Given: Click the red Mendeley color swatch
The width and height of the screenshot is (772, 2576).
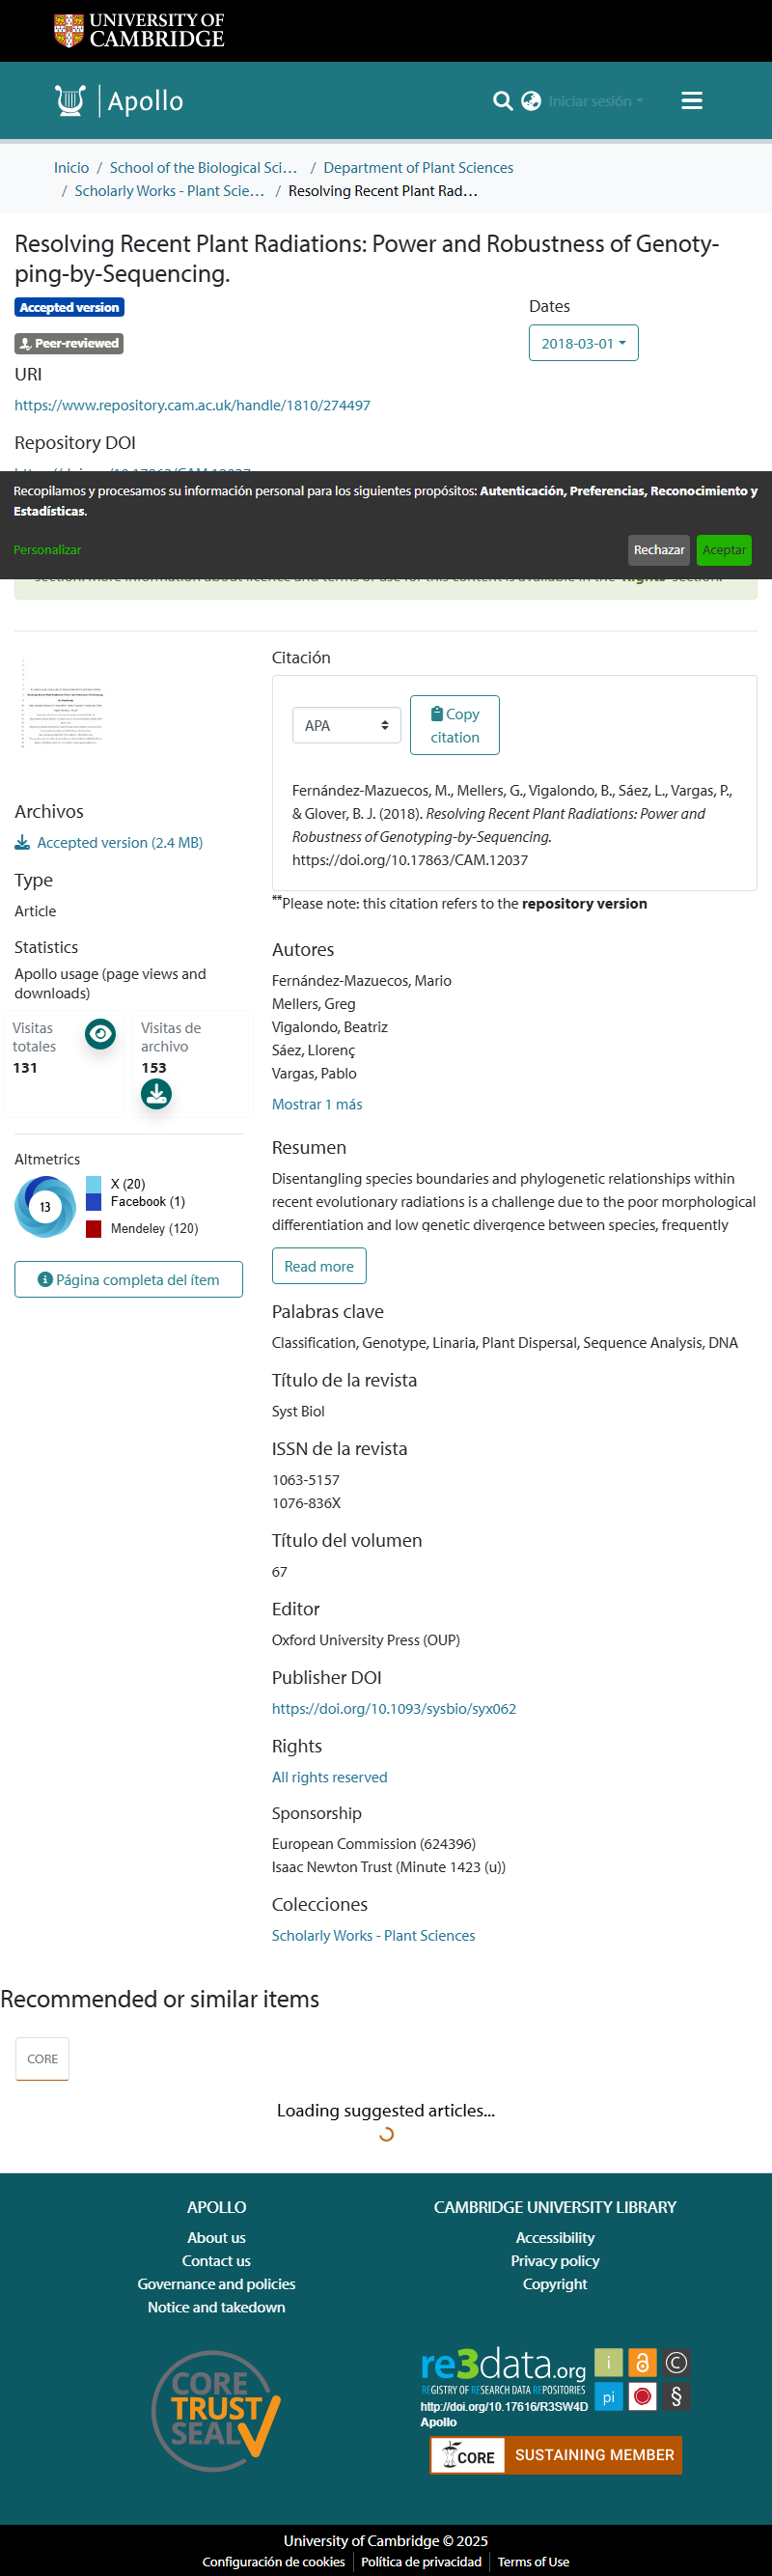Looking at the screenshot, I should pos(94,1229).
